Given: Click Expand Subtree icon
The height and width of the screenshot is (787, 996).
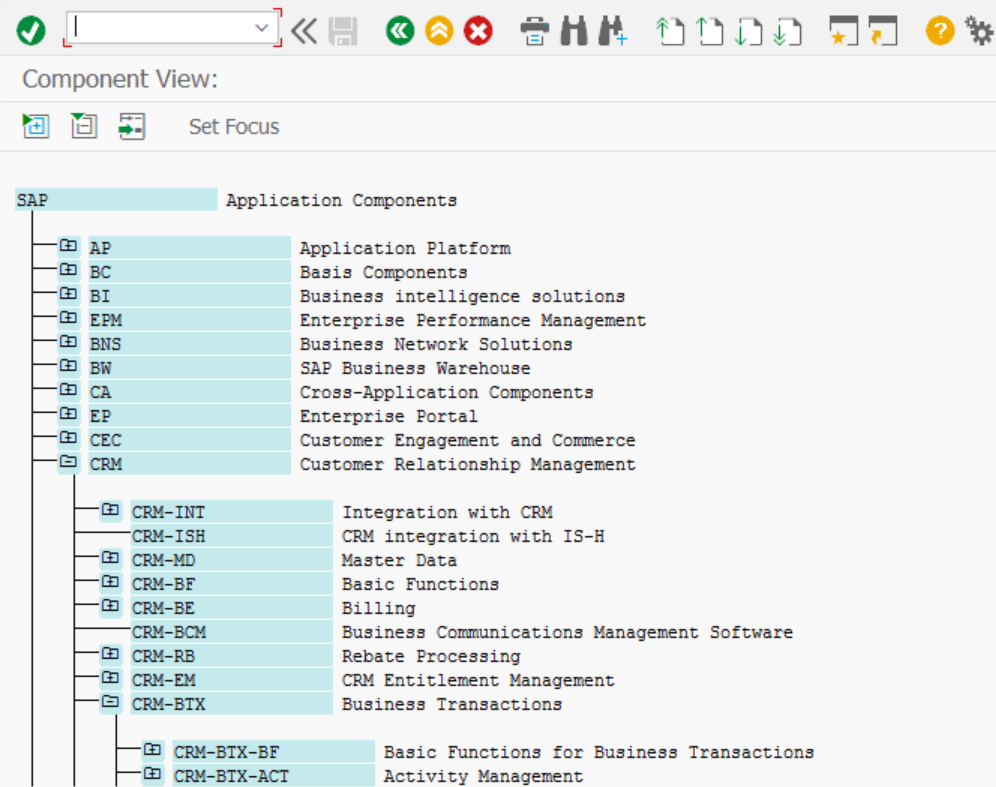Looking at the screenshot, I should pos(36,126).
